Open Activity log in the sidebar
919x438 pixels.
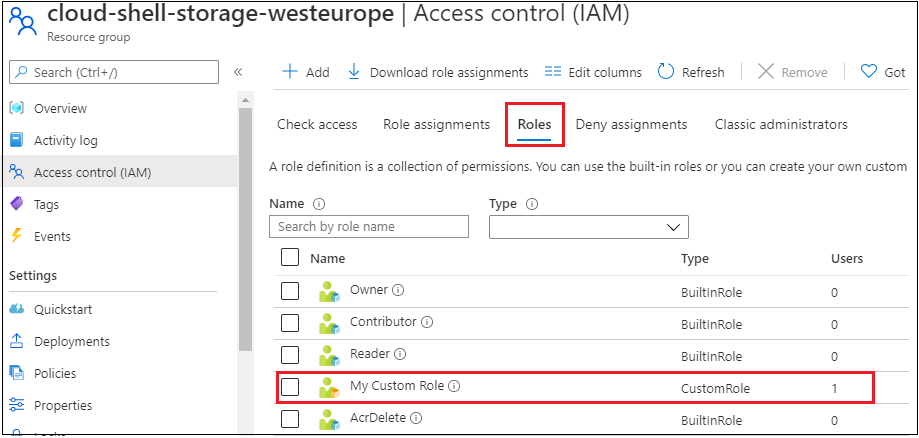[x=66, y=141]
